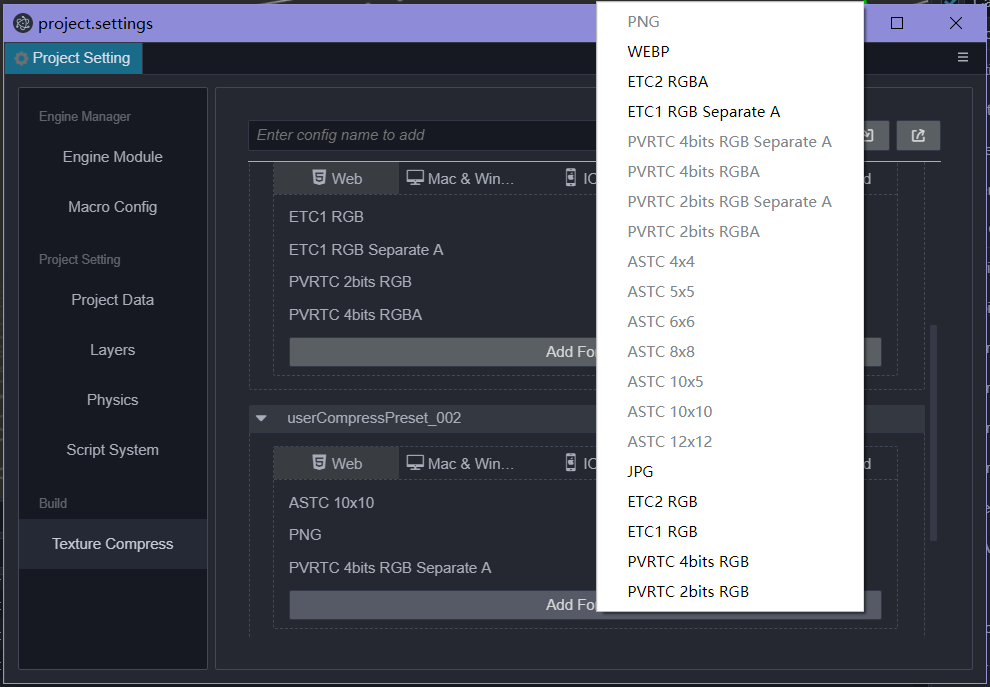Screen dimensions: 990x687
Task: Choose ETC1 RGB from the dropdown menu
Action: coord(730,532)
